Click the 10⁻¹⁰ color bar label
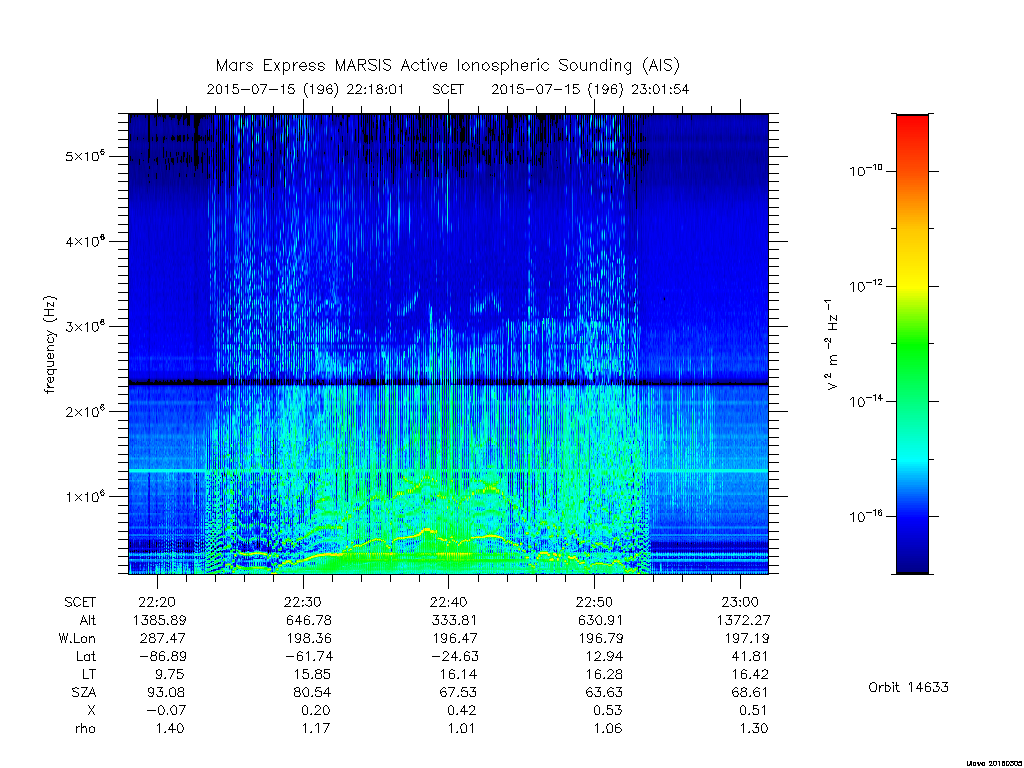Viewport: 1024px width, 768px height. [x=865, y=171]
